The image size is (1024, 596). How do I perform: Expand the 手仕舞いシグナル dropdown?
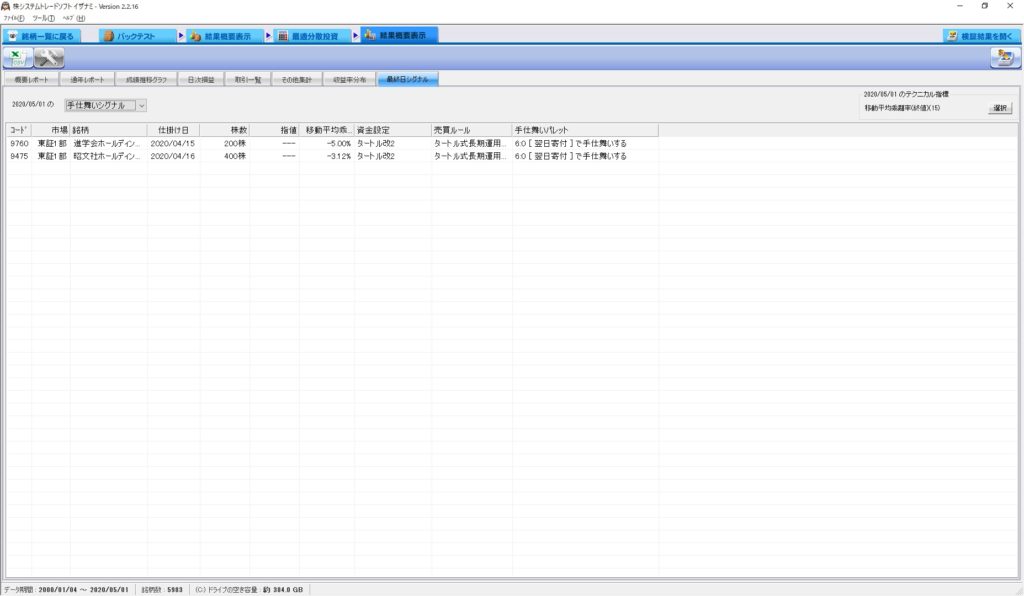141,104
